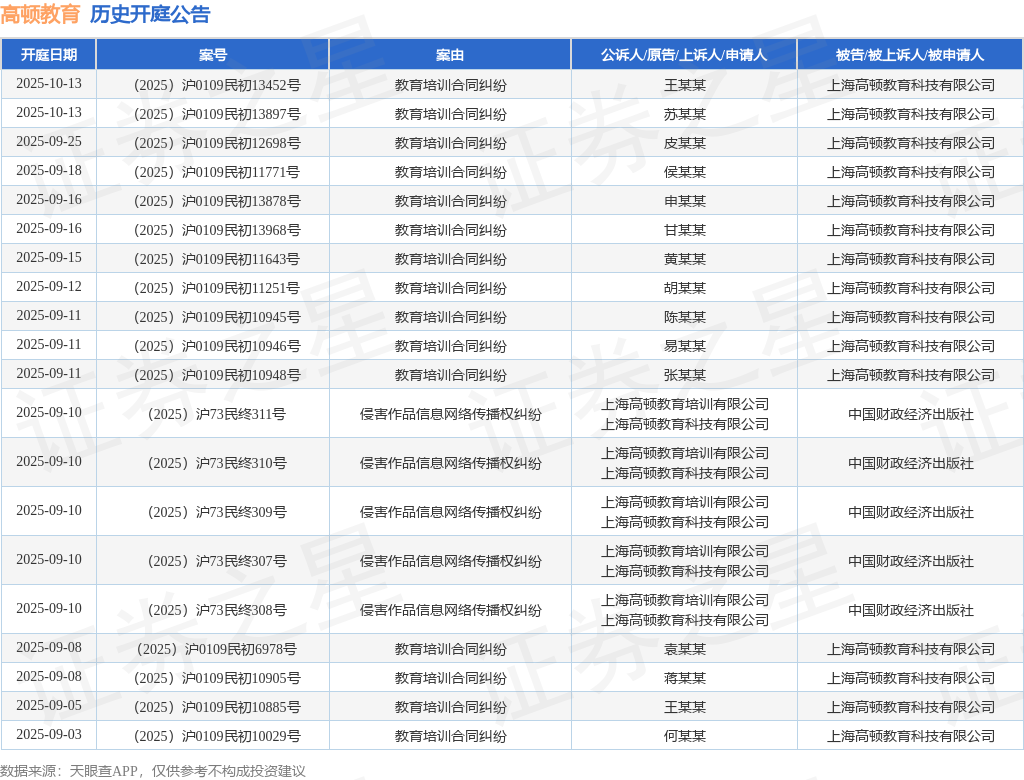Screen dimensions: 1024x780
Task: Click case number 沪73民终310号
Action: 241,463
